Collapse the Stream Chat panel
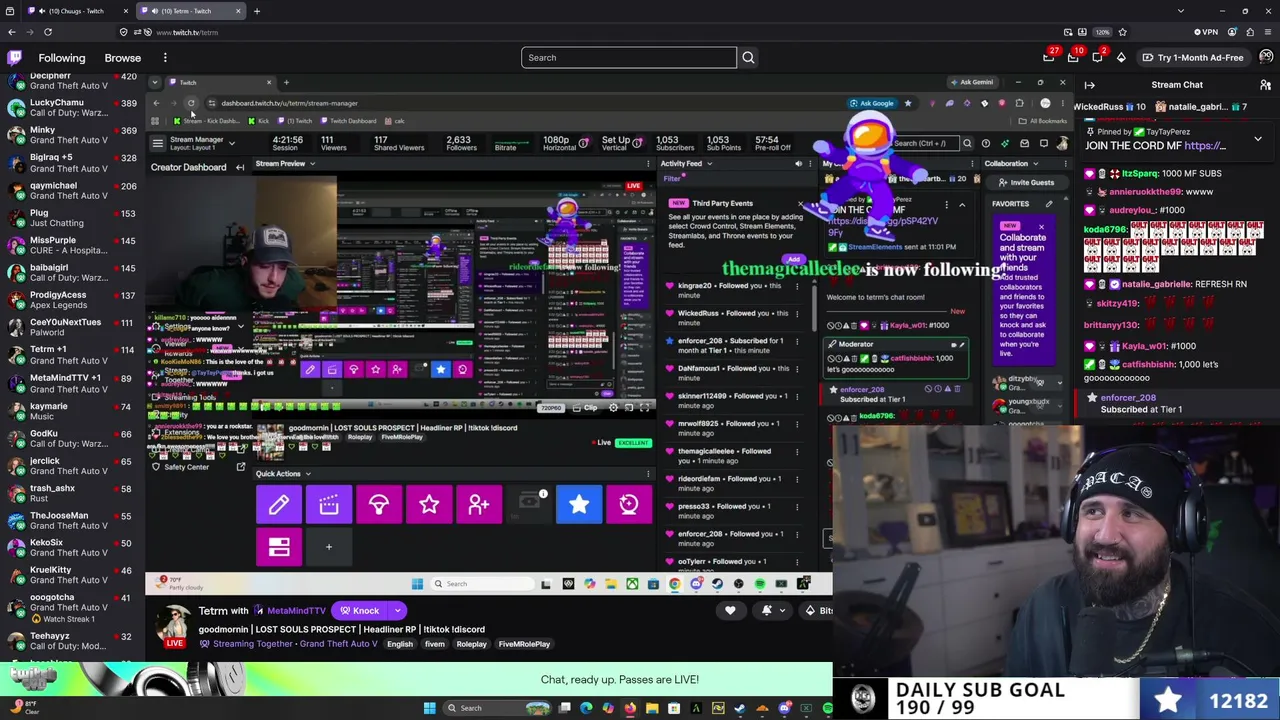The image size is (1280, 720). (x=1089, y=85)
